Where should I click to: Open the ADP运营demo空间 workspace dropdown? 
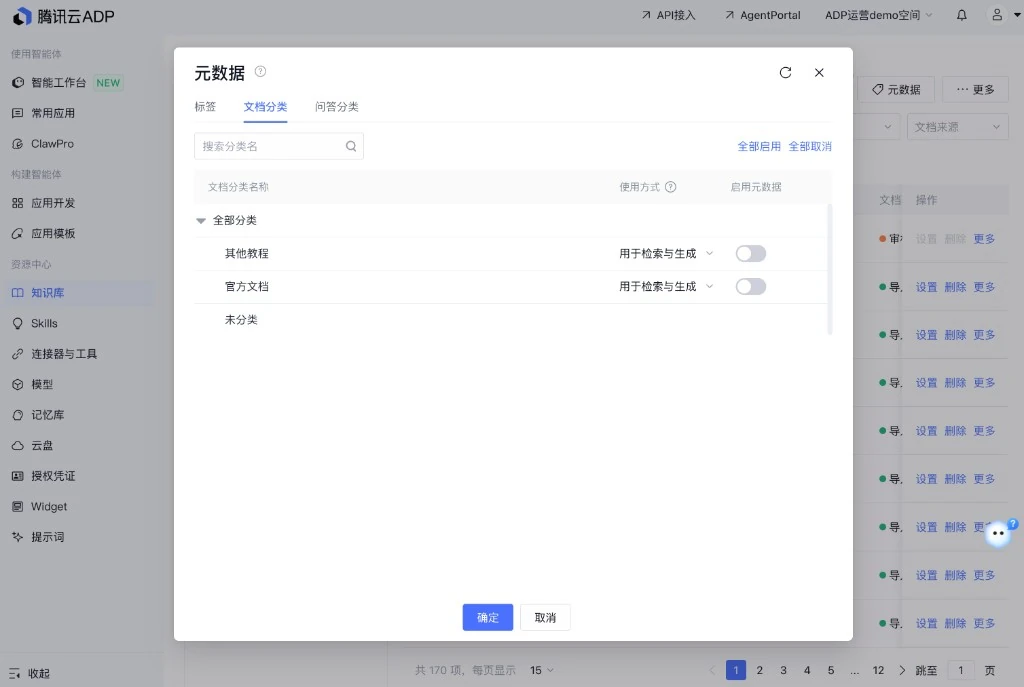pyautogui.click(x=878, y=15)
